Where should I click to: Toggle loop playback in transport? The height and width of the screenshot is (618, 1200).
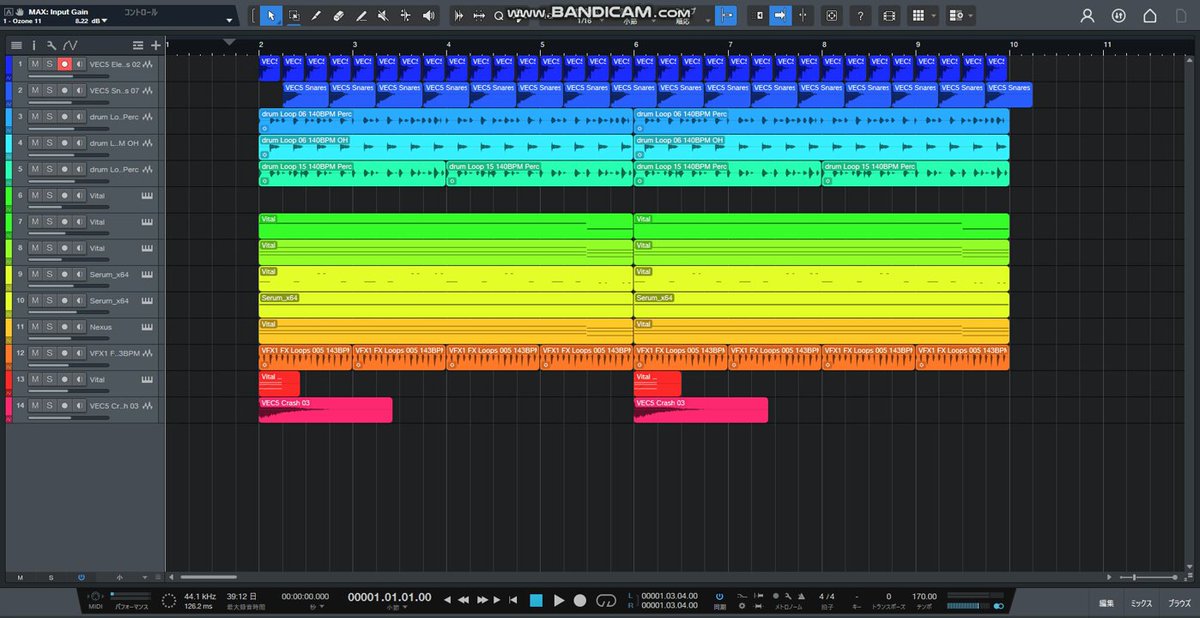tap(605, 600)
